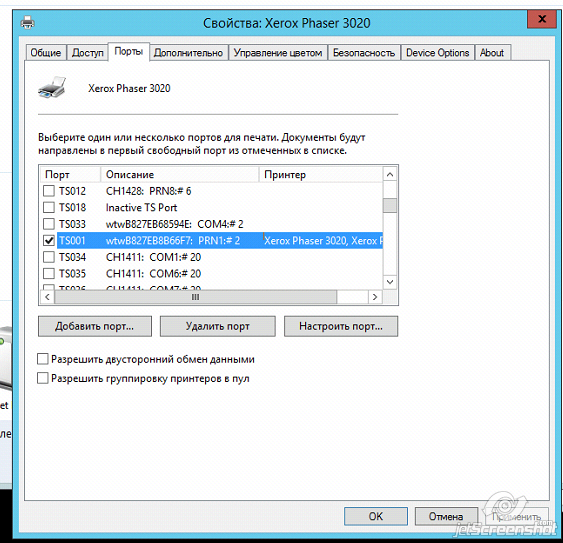Confirm with the OK button

click(x=376, y=516)
